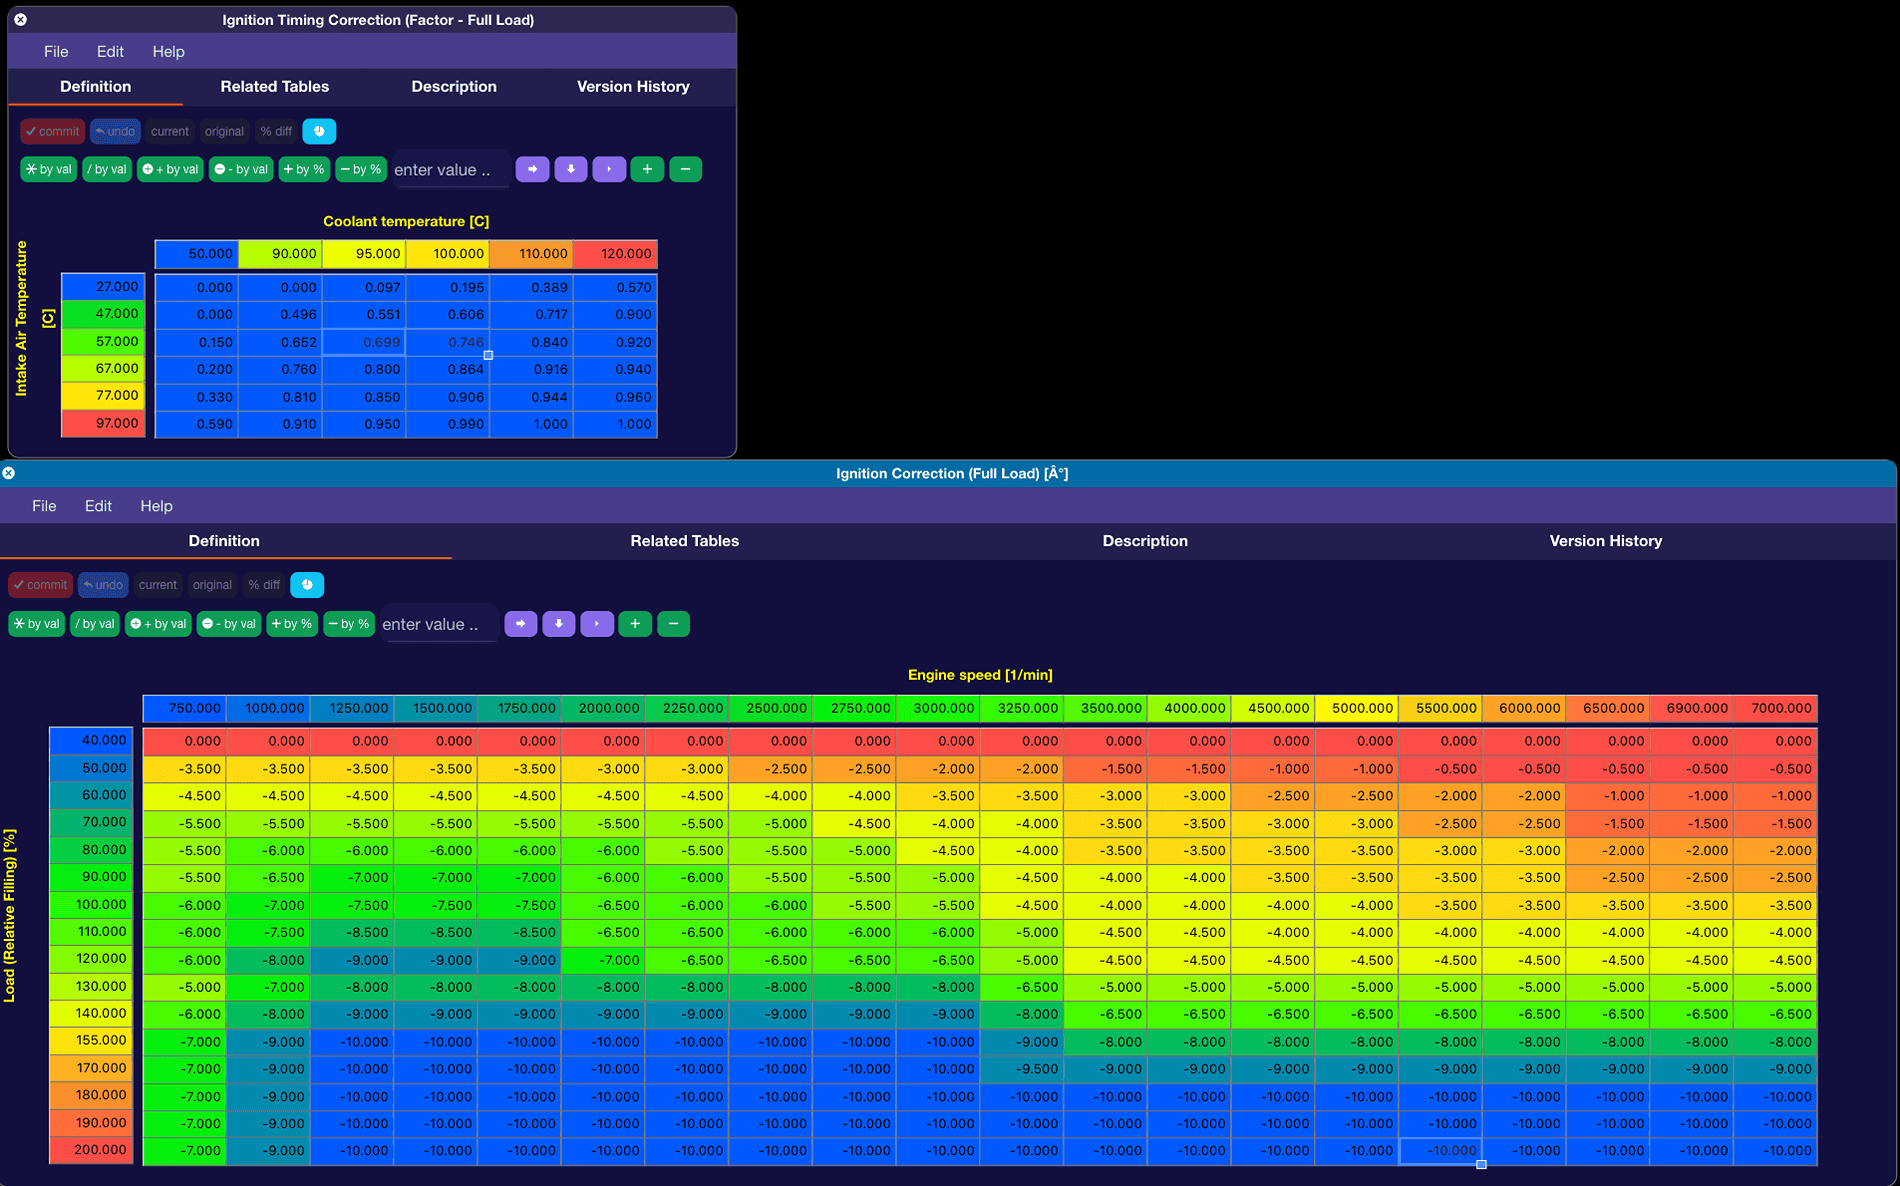The image size is (1900, 1186).
Task: Click '- by %' in Full Load window
Action: pyautogui.click(x=349, y=624)
